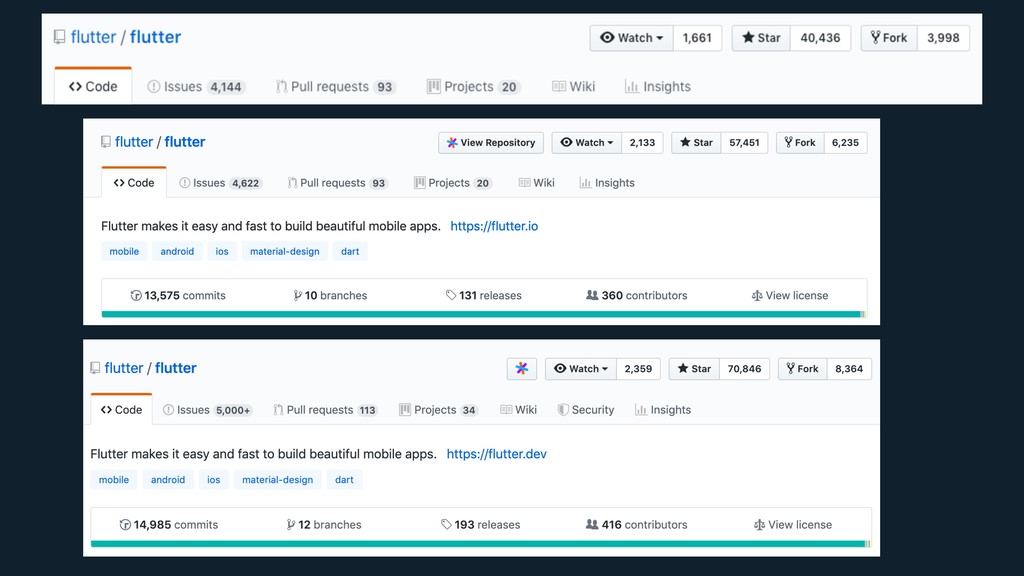Open the https://flutter.dev link
Viewport: 1024px width, 576px height.
(x=496, y=454)
